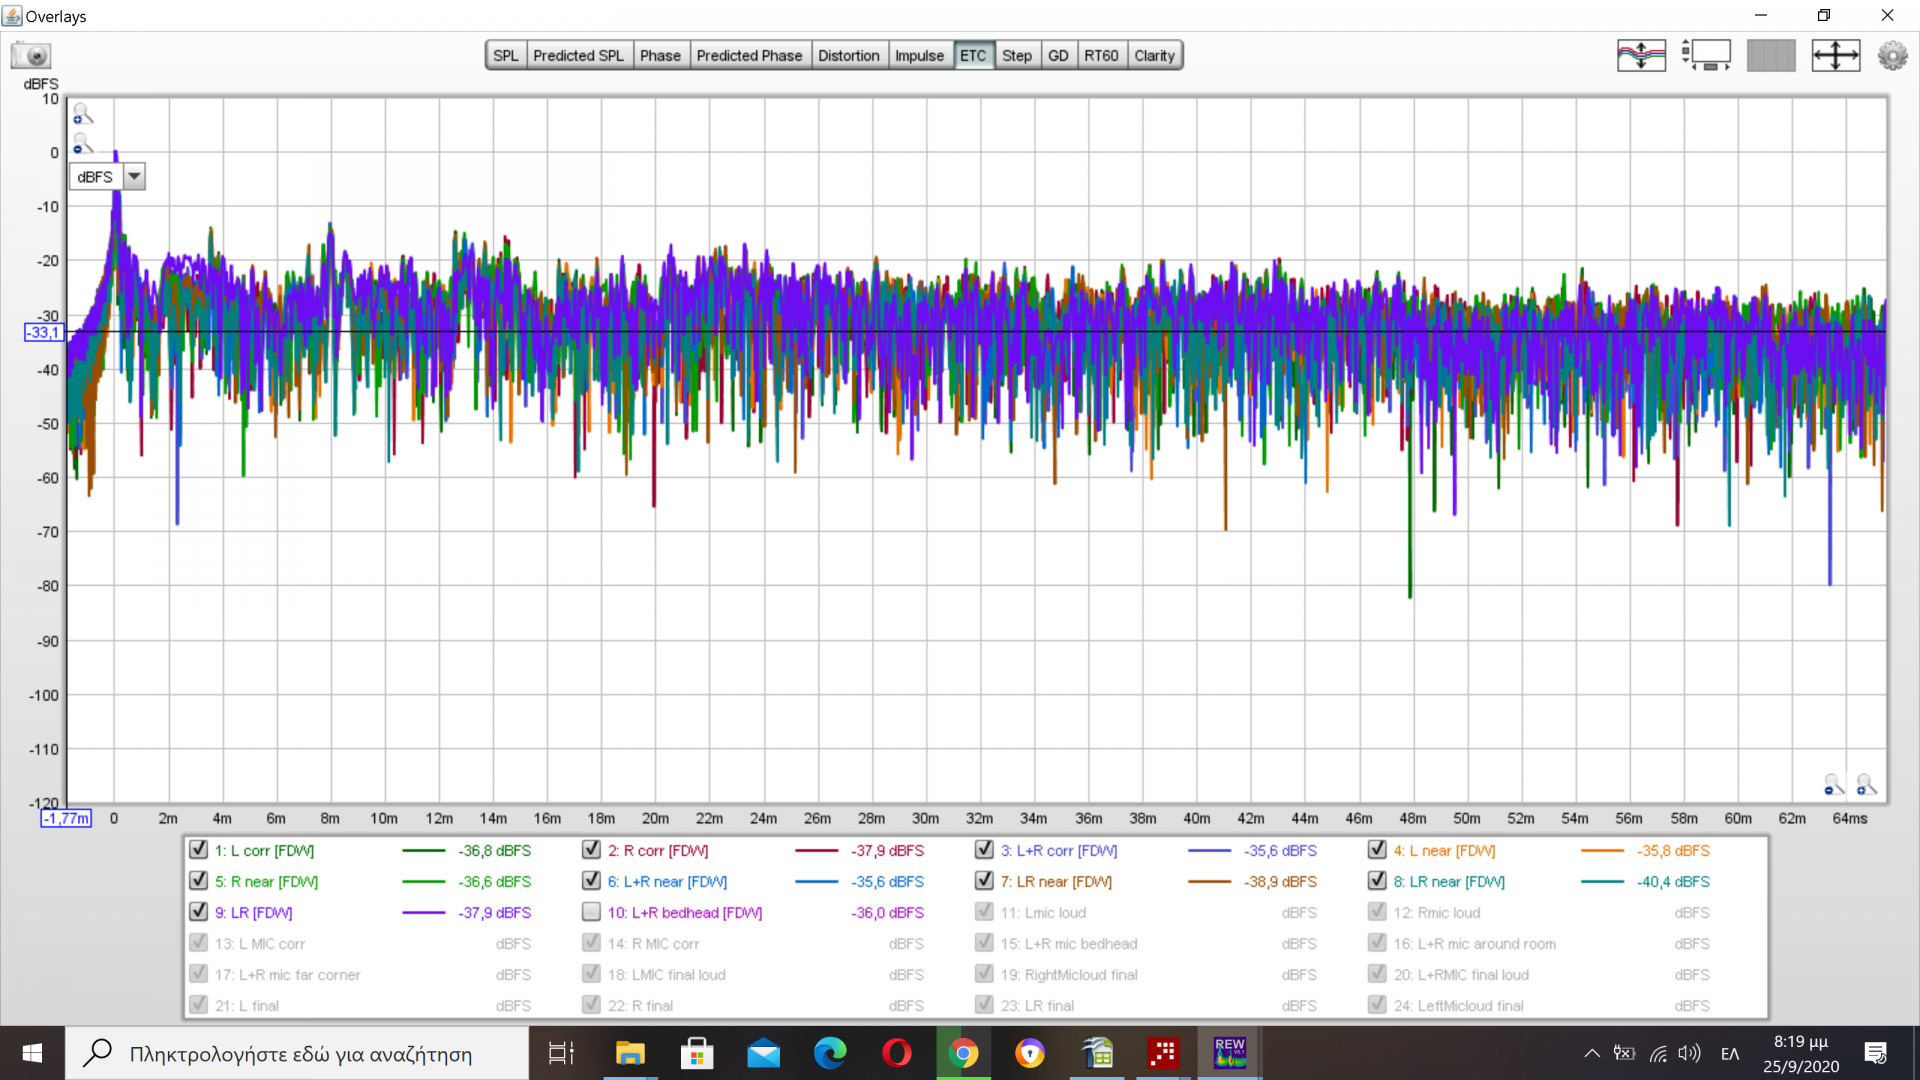1920x1080 pixels.
Task: Launch Microsoft Store from taskbar
Action: (x=697, y=1053)
